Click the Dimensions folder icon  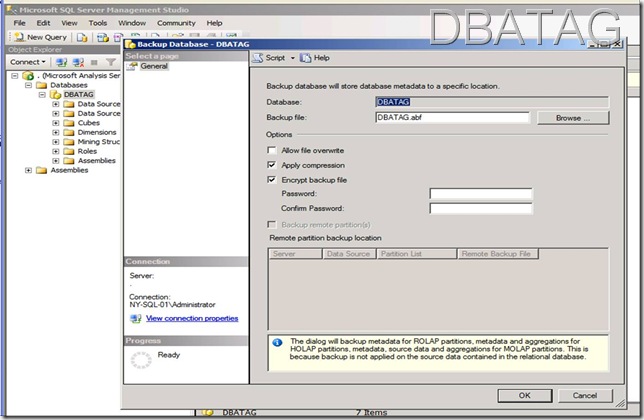coord(69,132)
